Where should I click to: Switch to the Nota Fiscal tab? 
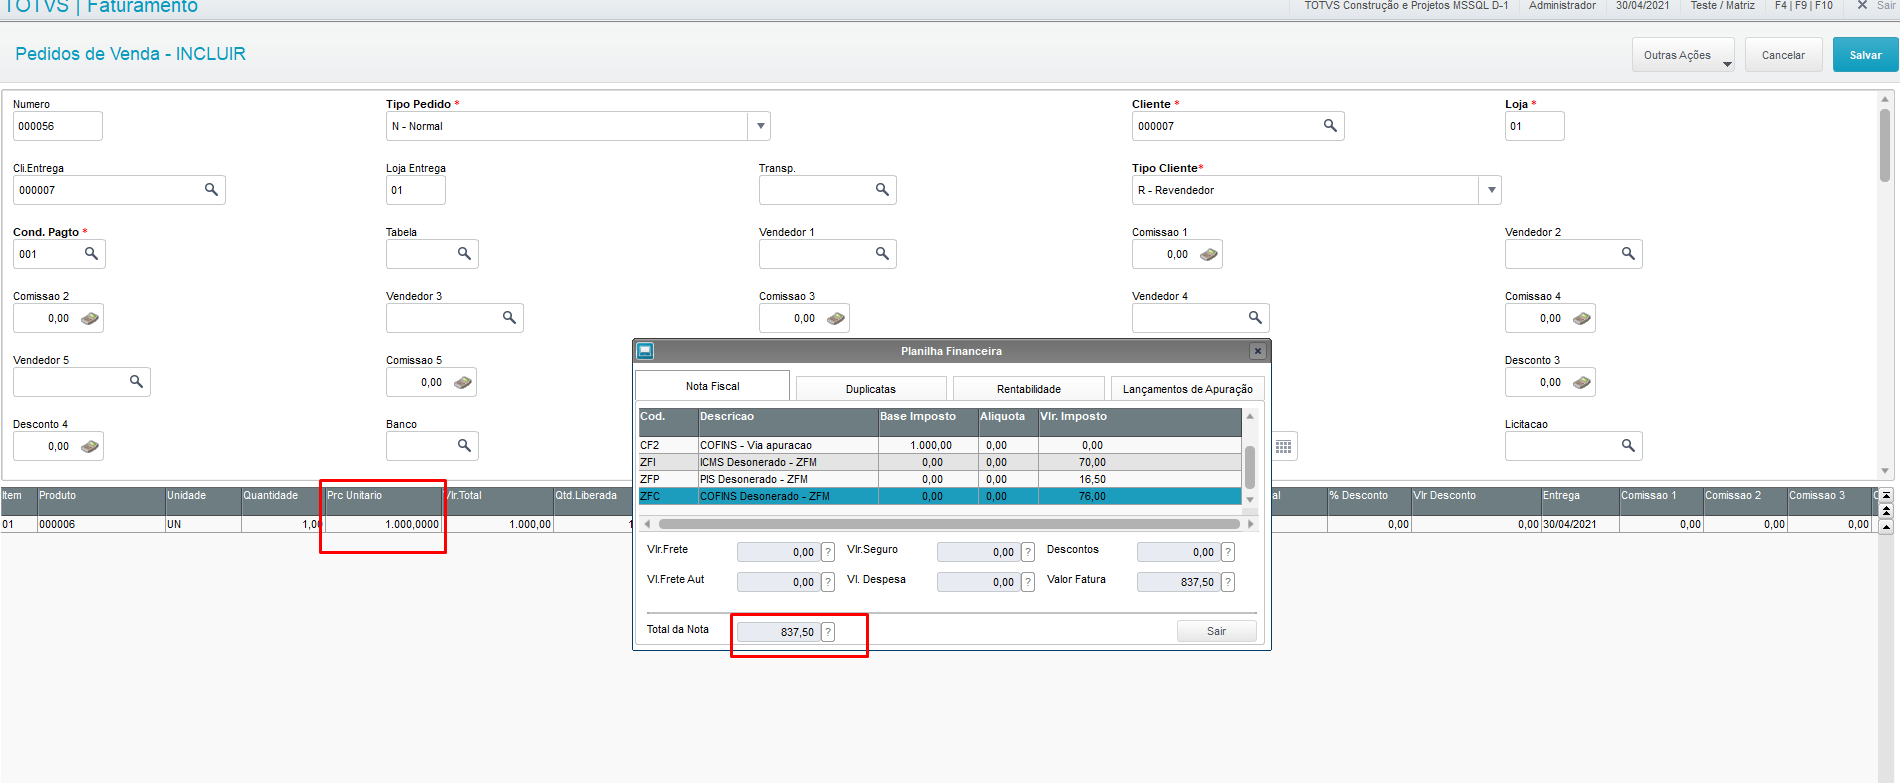712,386
